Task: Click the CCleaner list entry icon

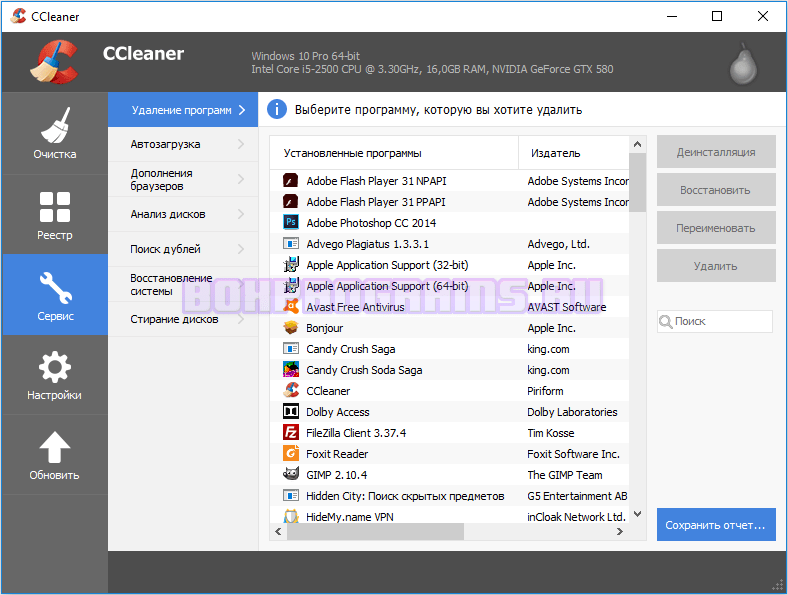Action: (x=290, y=390)
